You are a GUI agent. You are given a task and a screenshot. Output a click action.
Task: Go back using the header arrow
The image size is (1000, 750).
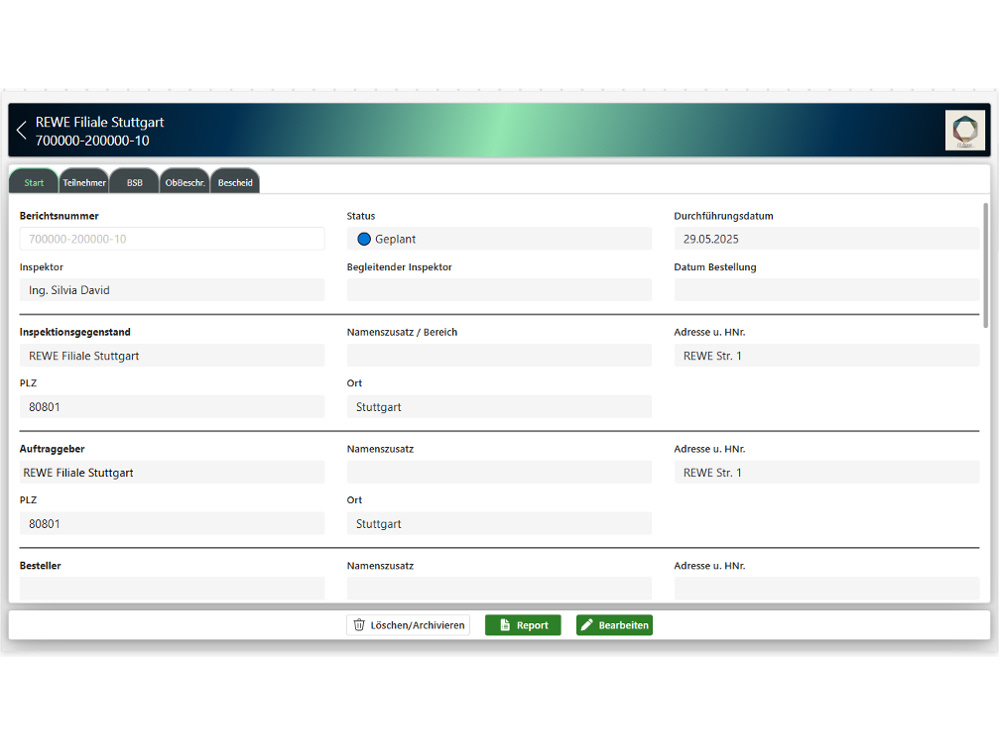tap(22, 130)
